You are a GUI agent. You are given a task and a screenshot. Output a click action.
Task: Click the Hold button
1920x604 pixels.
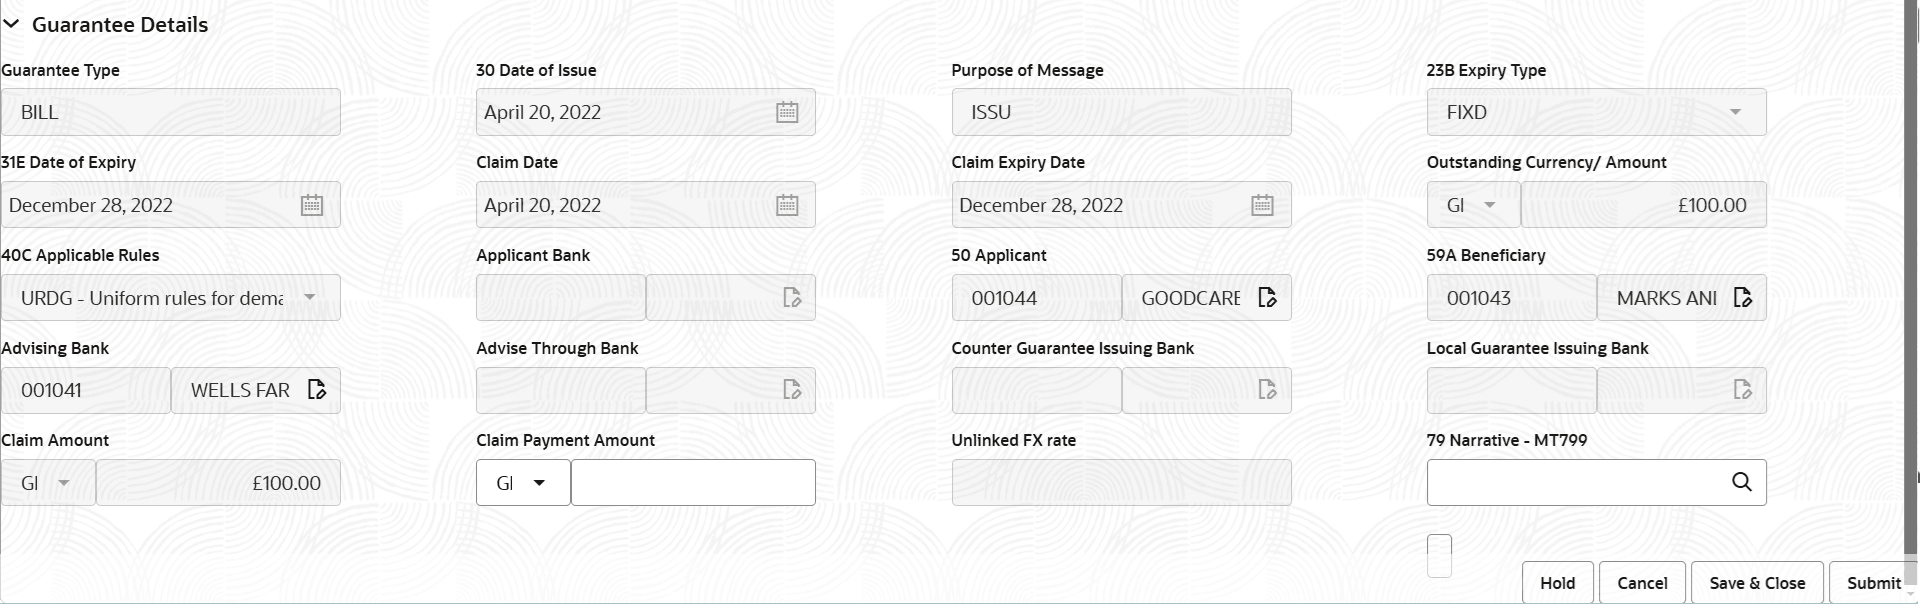1557,583
